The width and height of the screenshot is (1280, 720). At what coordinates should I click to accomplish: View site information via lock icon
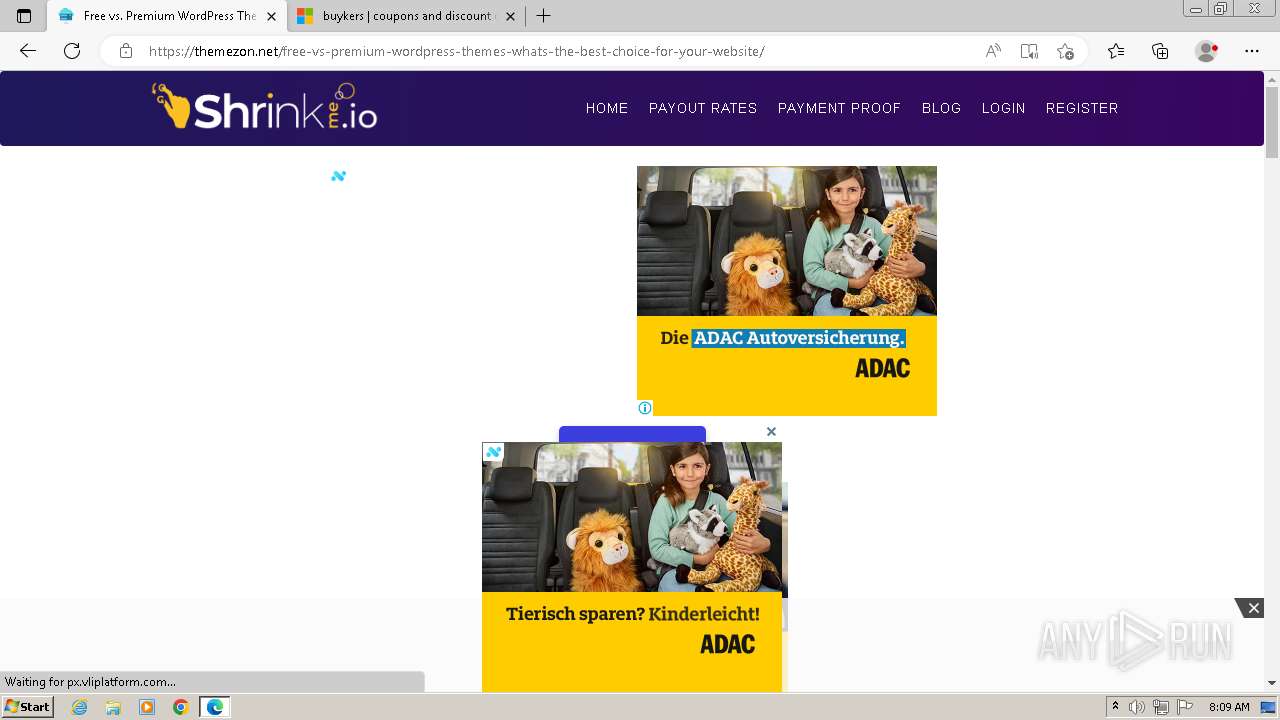pos(126,51)
